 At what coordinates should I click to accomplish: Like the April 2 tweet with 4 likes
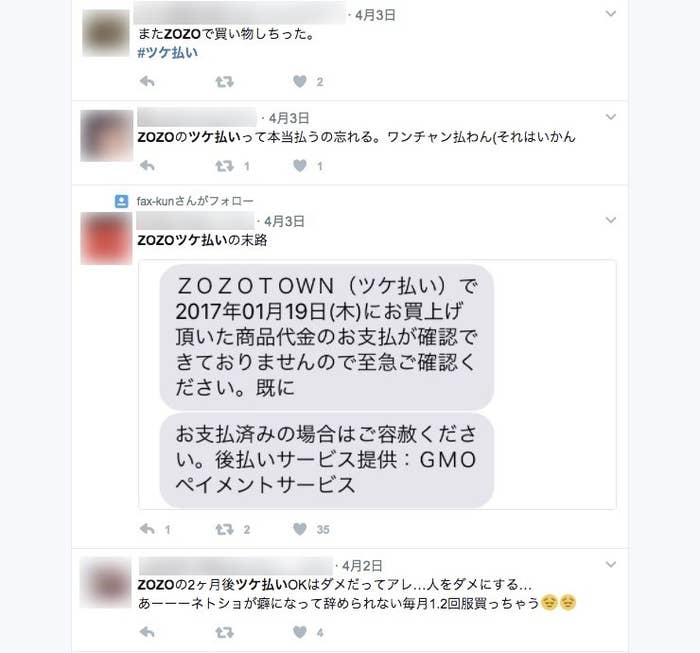click(300, 632)
